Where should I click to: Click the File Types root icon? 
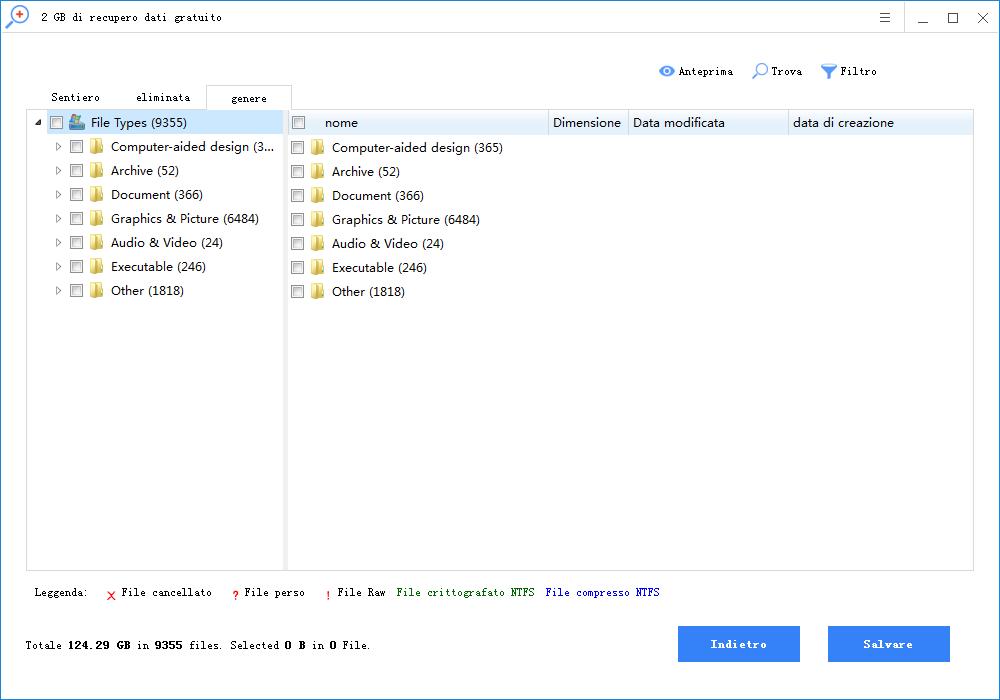click(77, 122)
